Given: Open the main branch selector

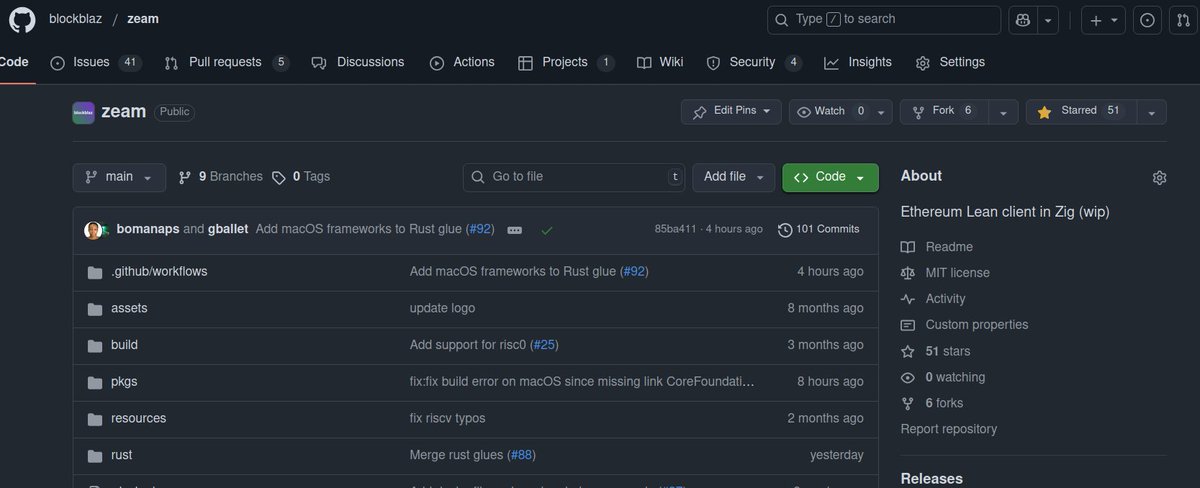Looking at the screenshot, I should 118,177.
